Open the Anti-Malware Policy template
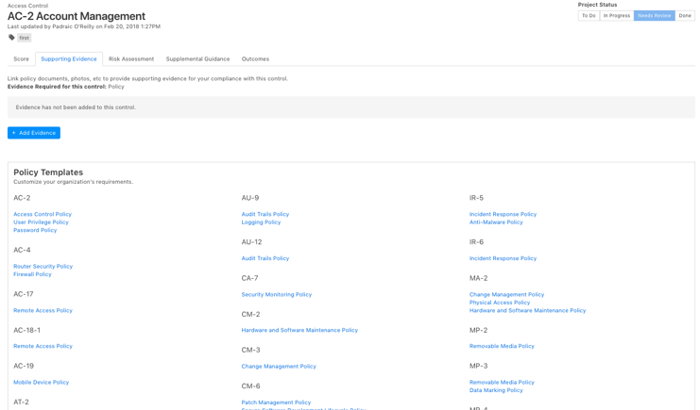 [496, 222]
